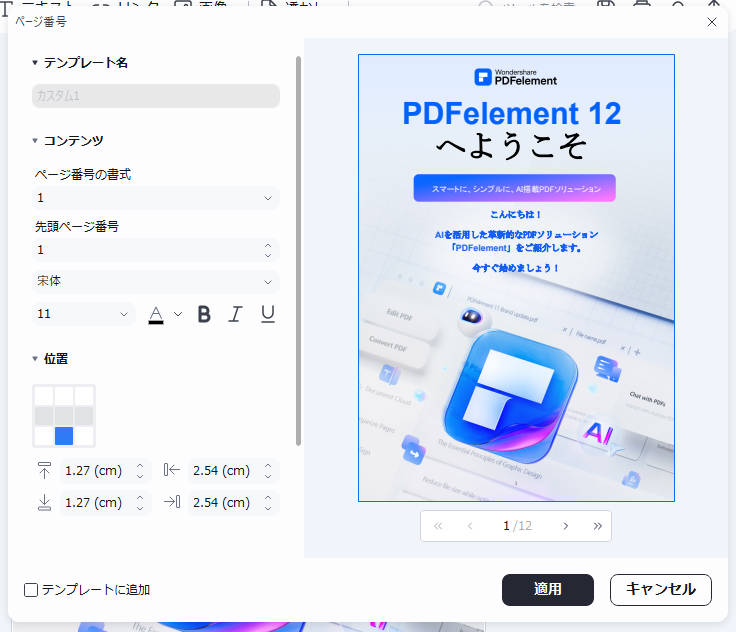This screenshot has width=736, height=632.
Task: Click the テンプレート名 input field
Action: point(155,96)
